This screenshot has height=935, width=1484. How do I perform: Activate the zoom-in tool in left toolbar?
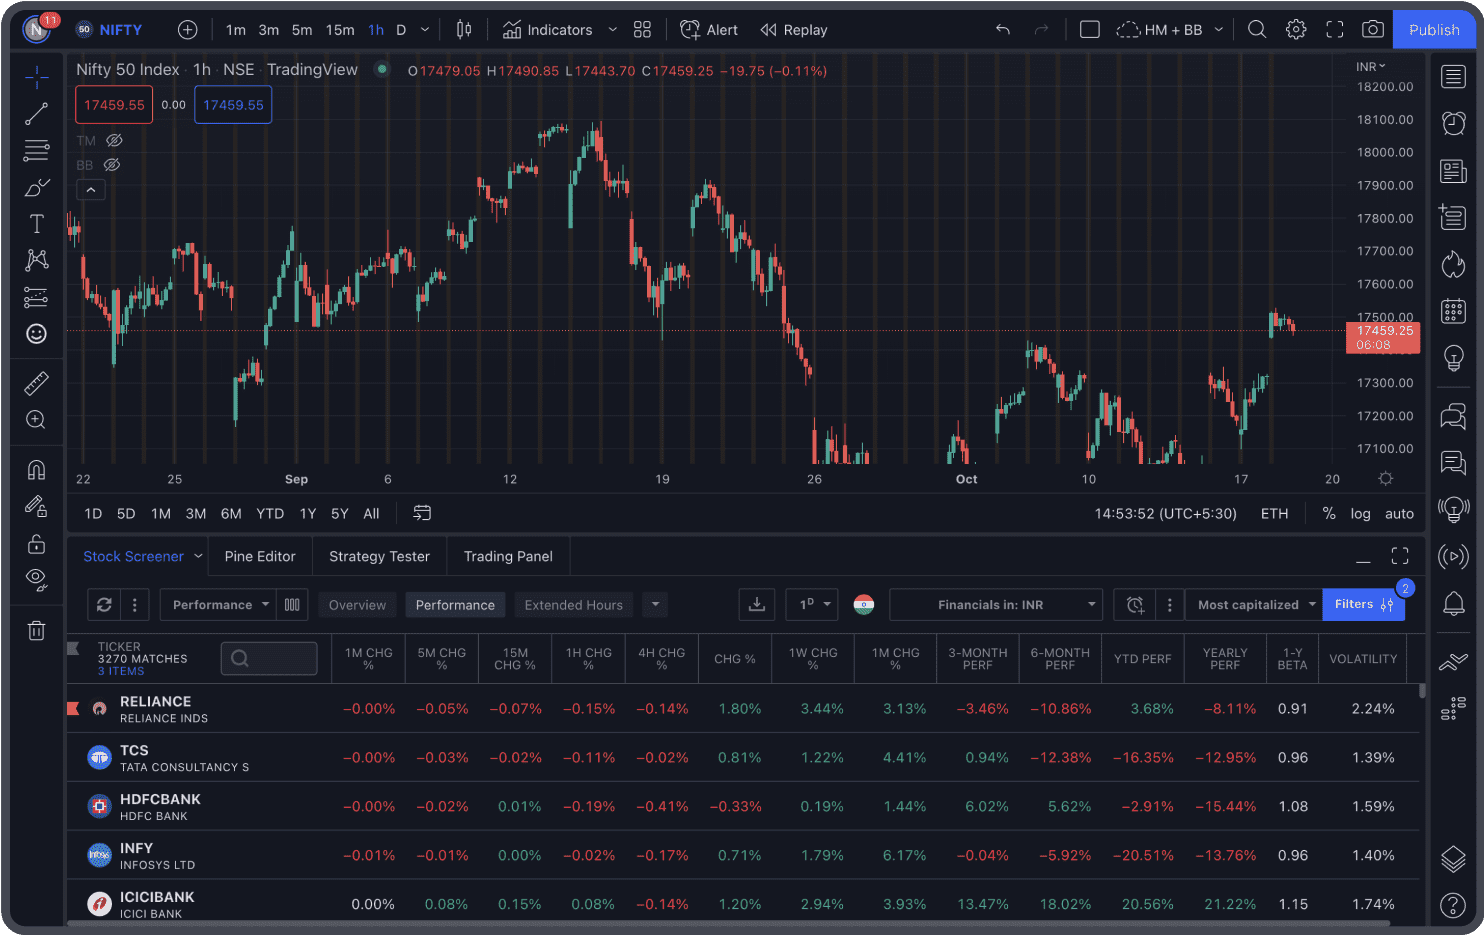click(36, 420)
